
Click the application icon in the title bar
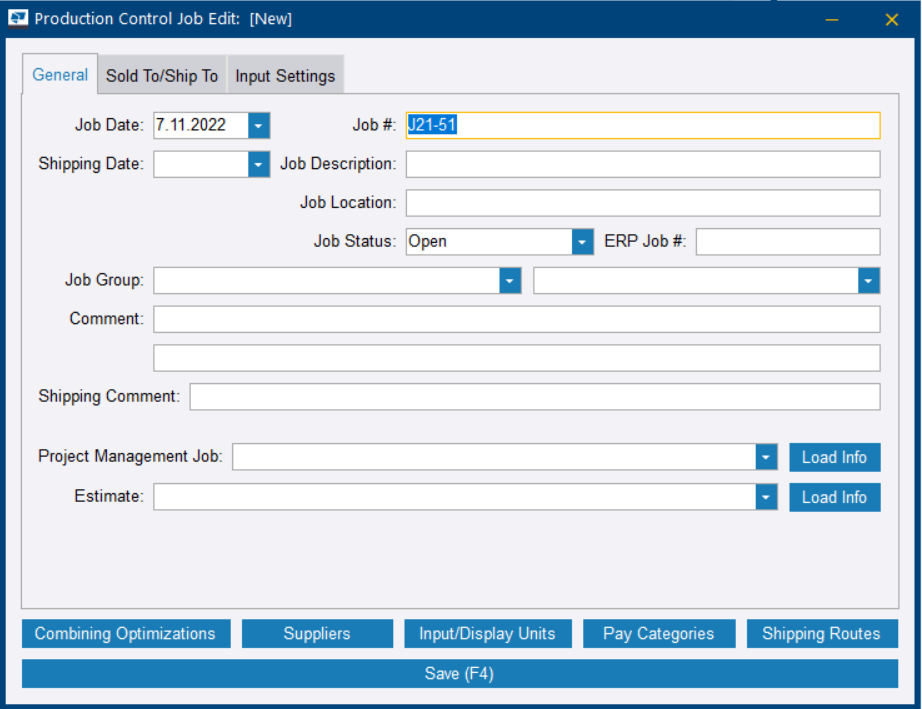coord(17,18)
